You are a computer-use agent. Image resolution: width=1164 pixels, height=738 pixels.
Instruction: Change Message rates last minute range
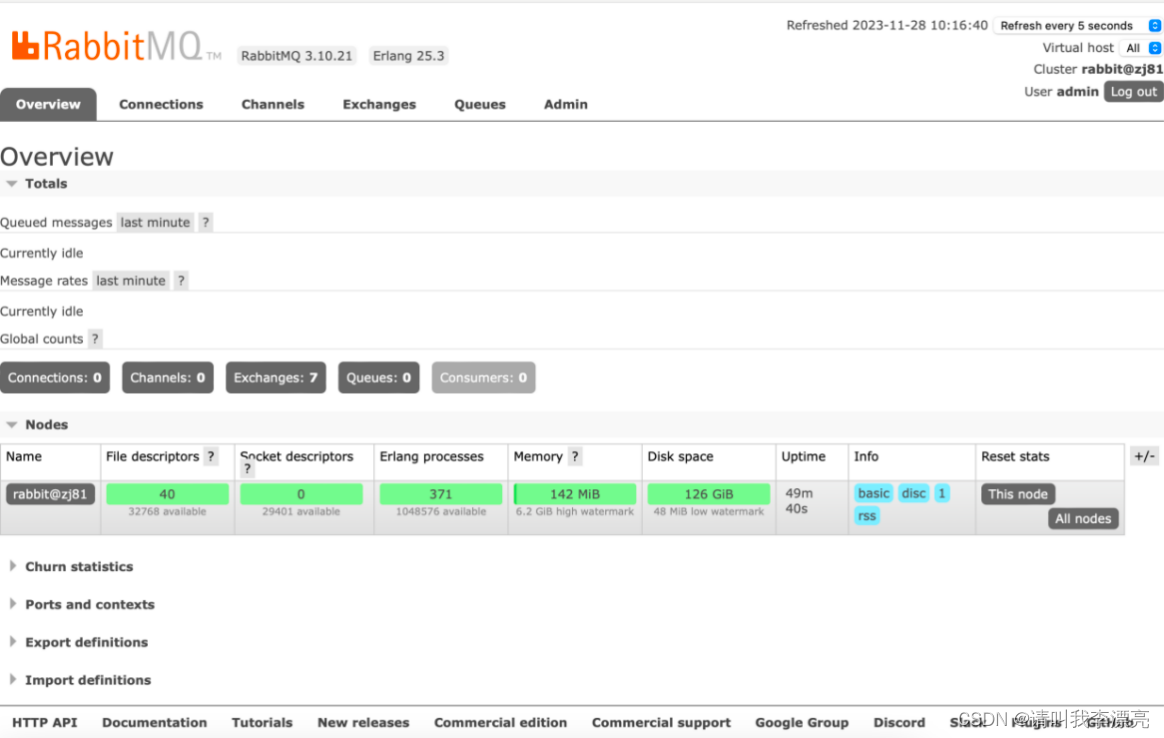131,281
